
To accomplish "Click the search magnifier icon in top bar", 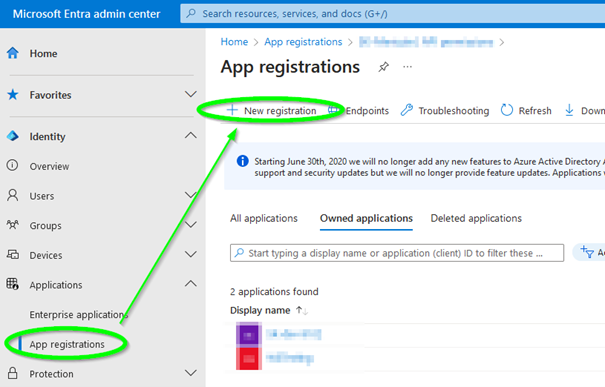I will (x=191, y=14).
